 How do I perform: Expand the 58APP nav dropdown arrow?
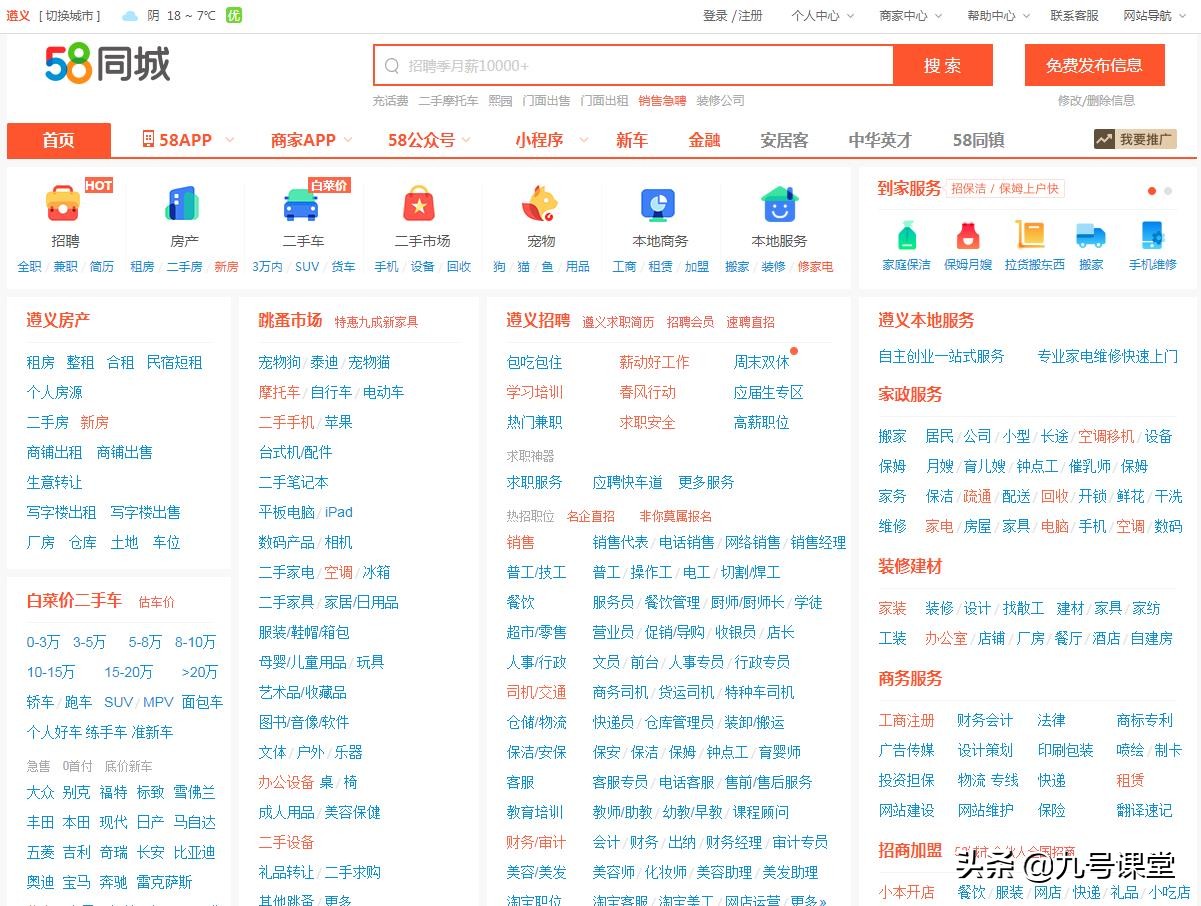(x=229, y=140)
